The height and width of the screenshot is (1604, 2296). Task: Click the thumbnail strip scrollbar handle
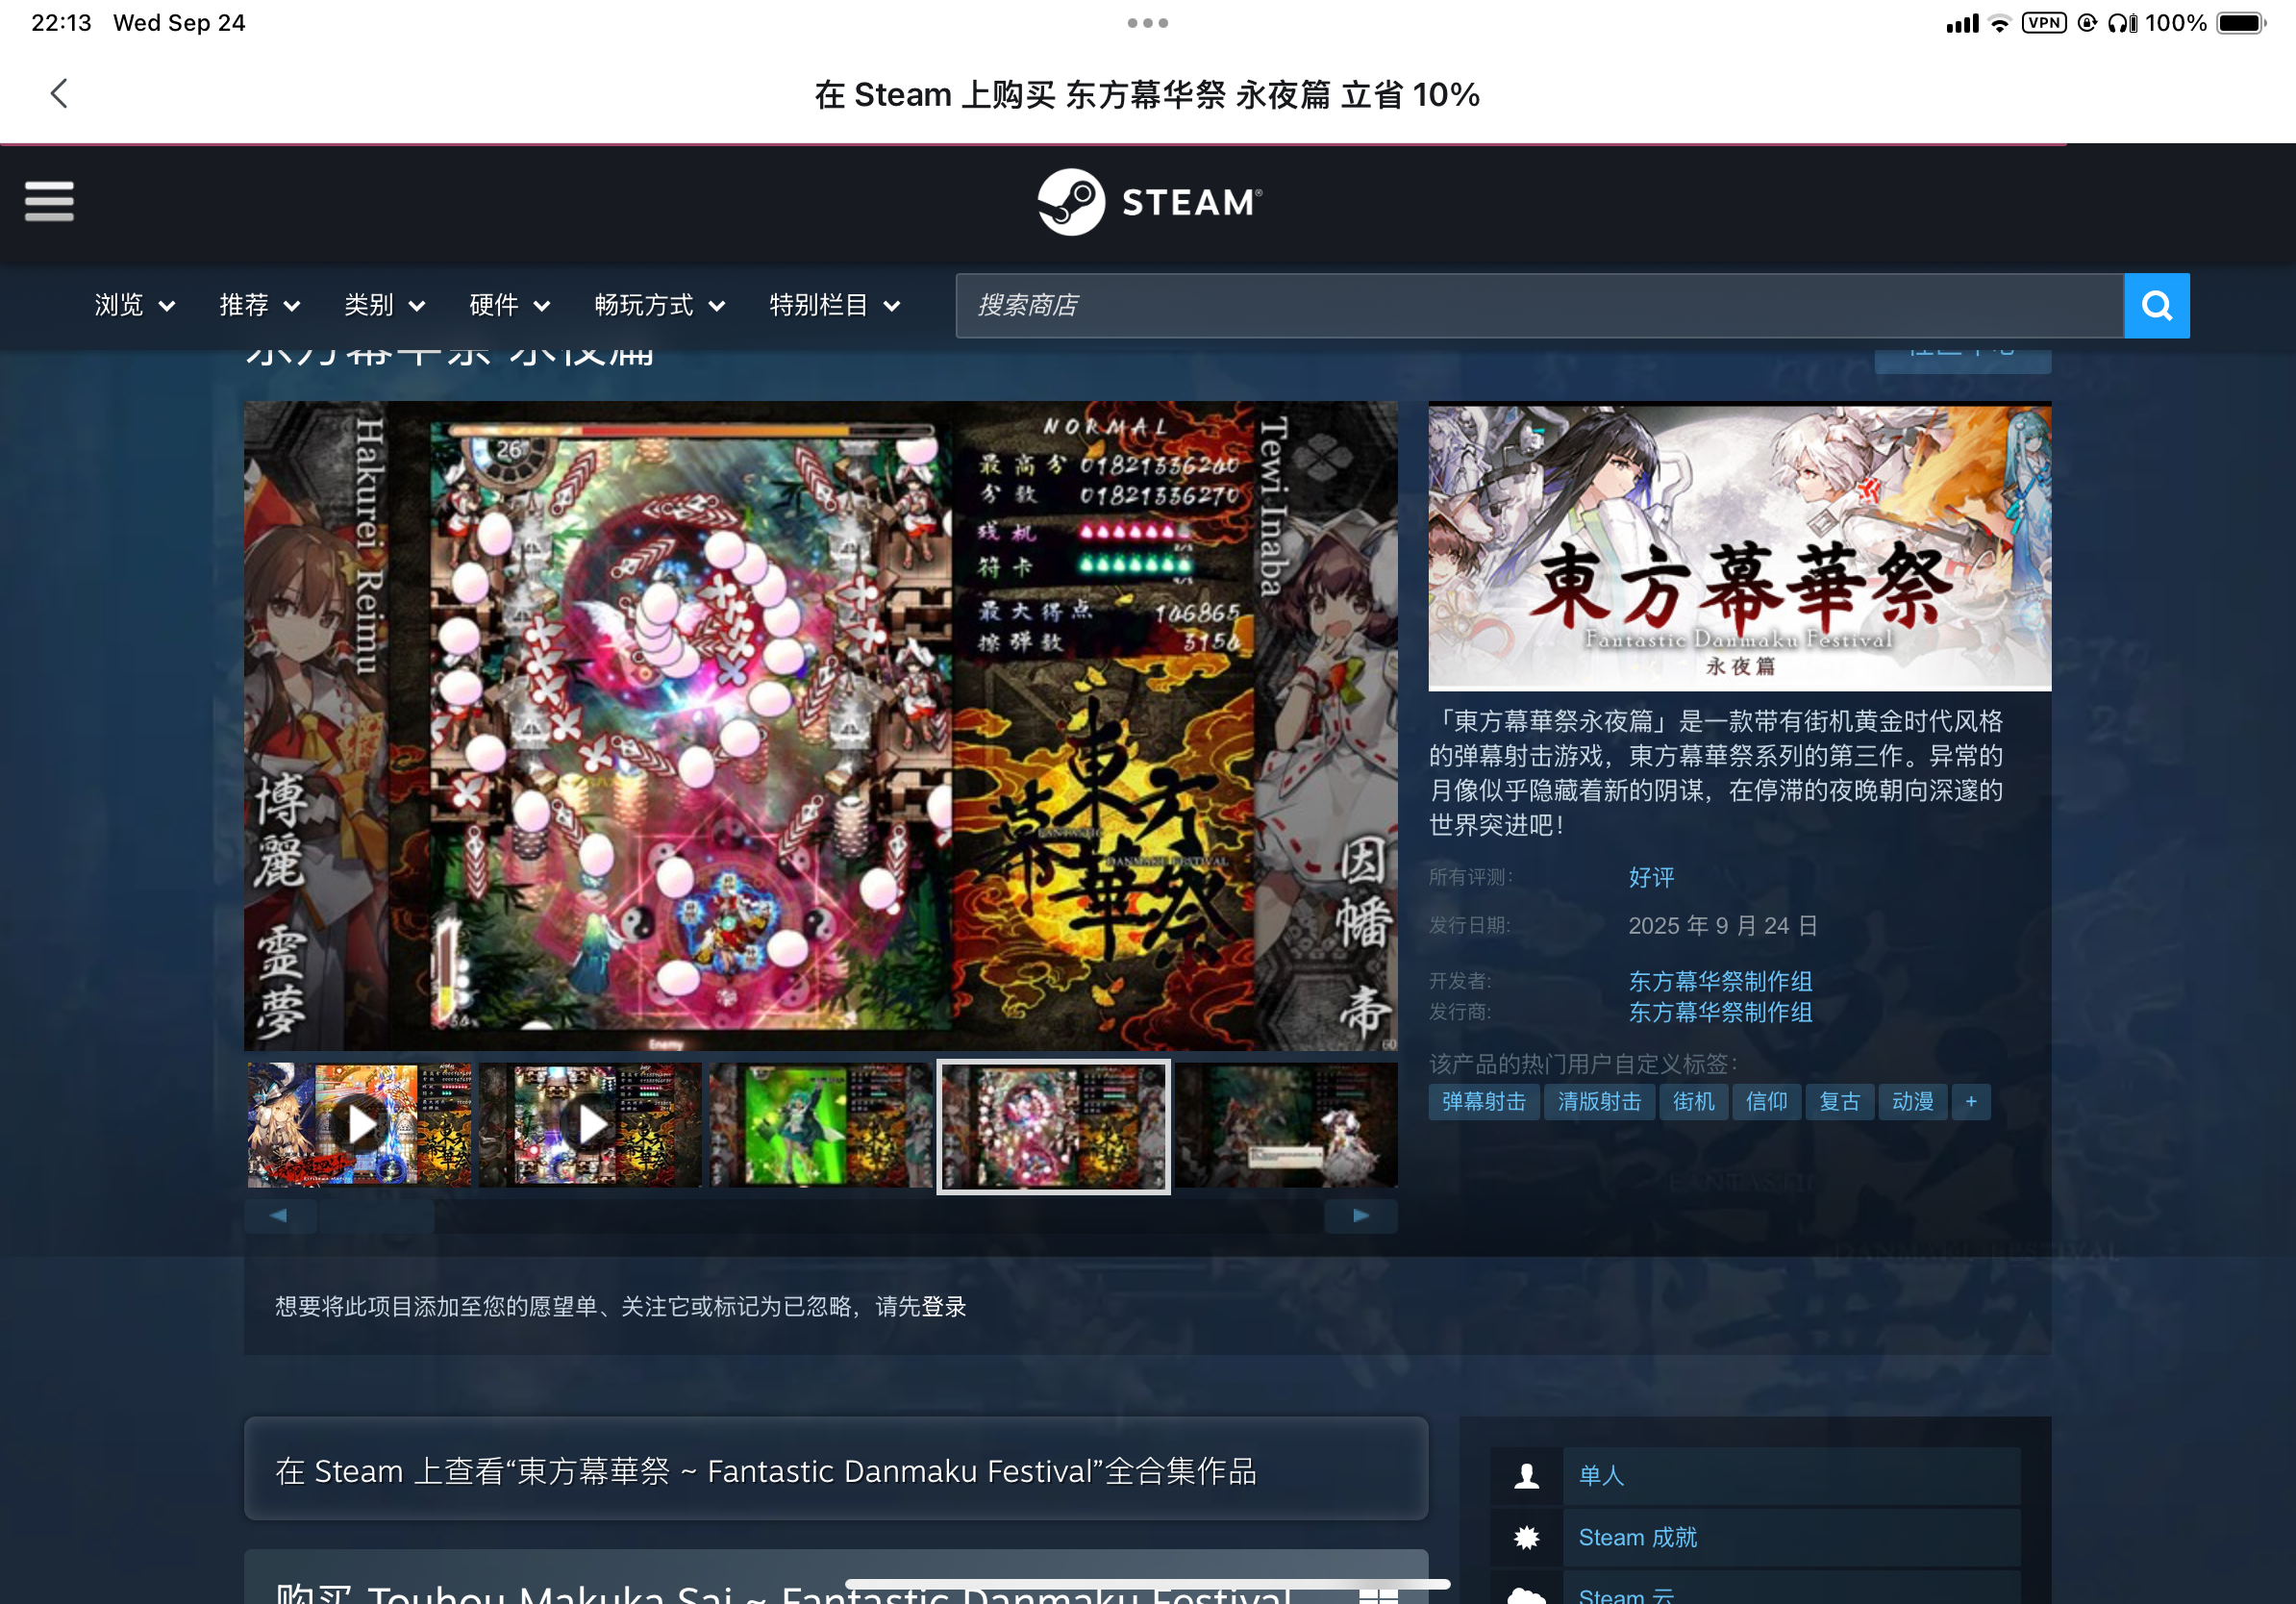tap(377, 1215)
